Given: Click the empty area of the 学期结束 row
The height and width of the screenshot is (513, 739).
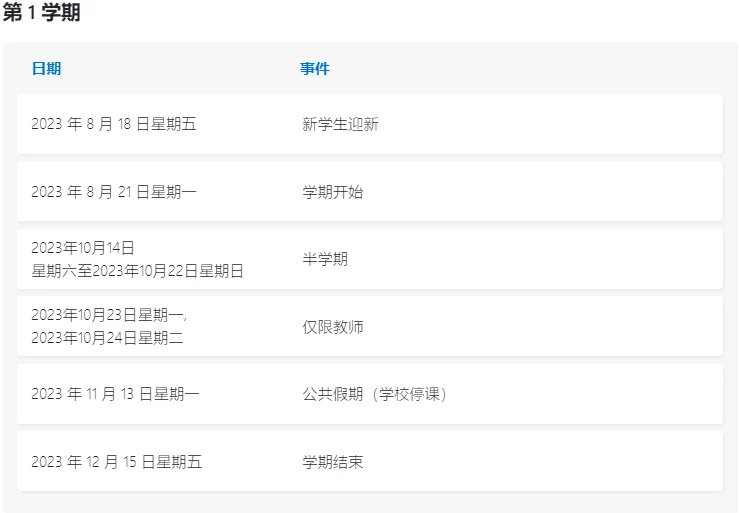Looking at the screenshot, I should (542, 461).
